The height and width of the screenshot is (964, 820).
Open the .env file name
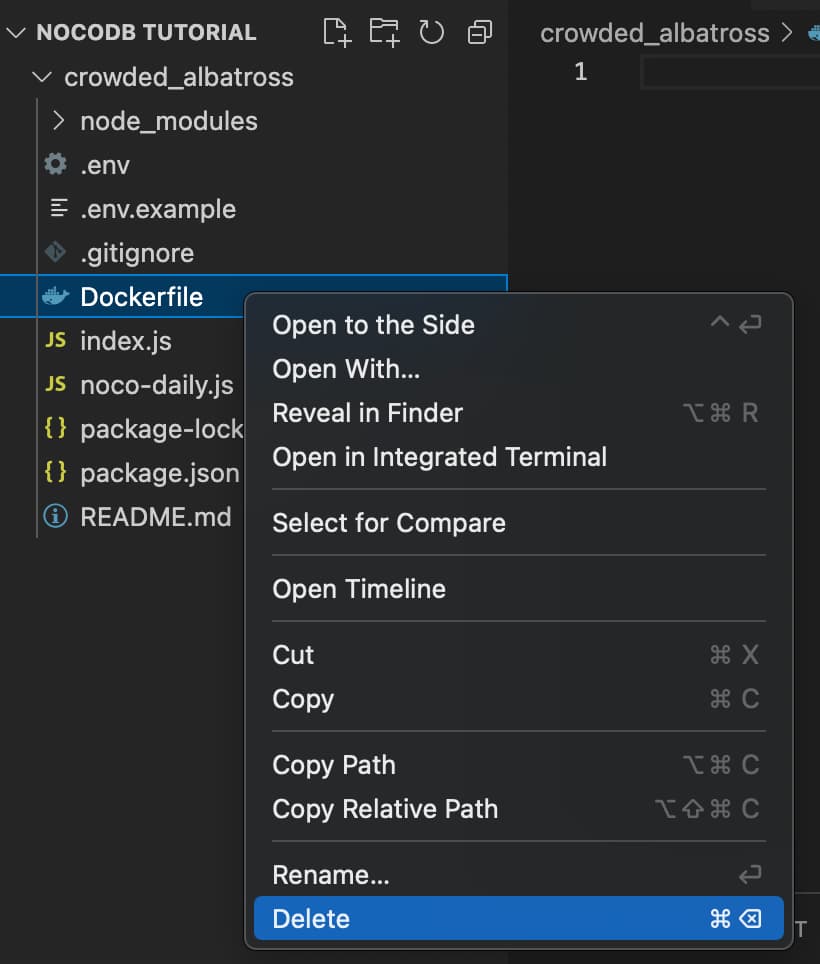[105, 165]
